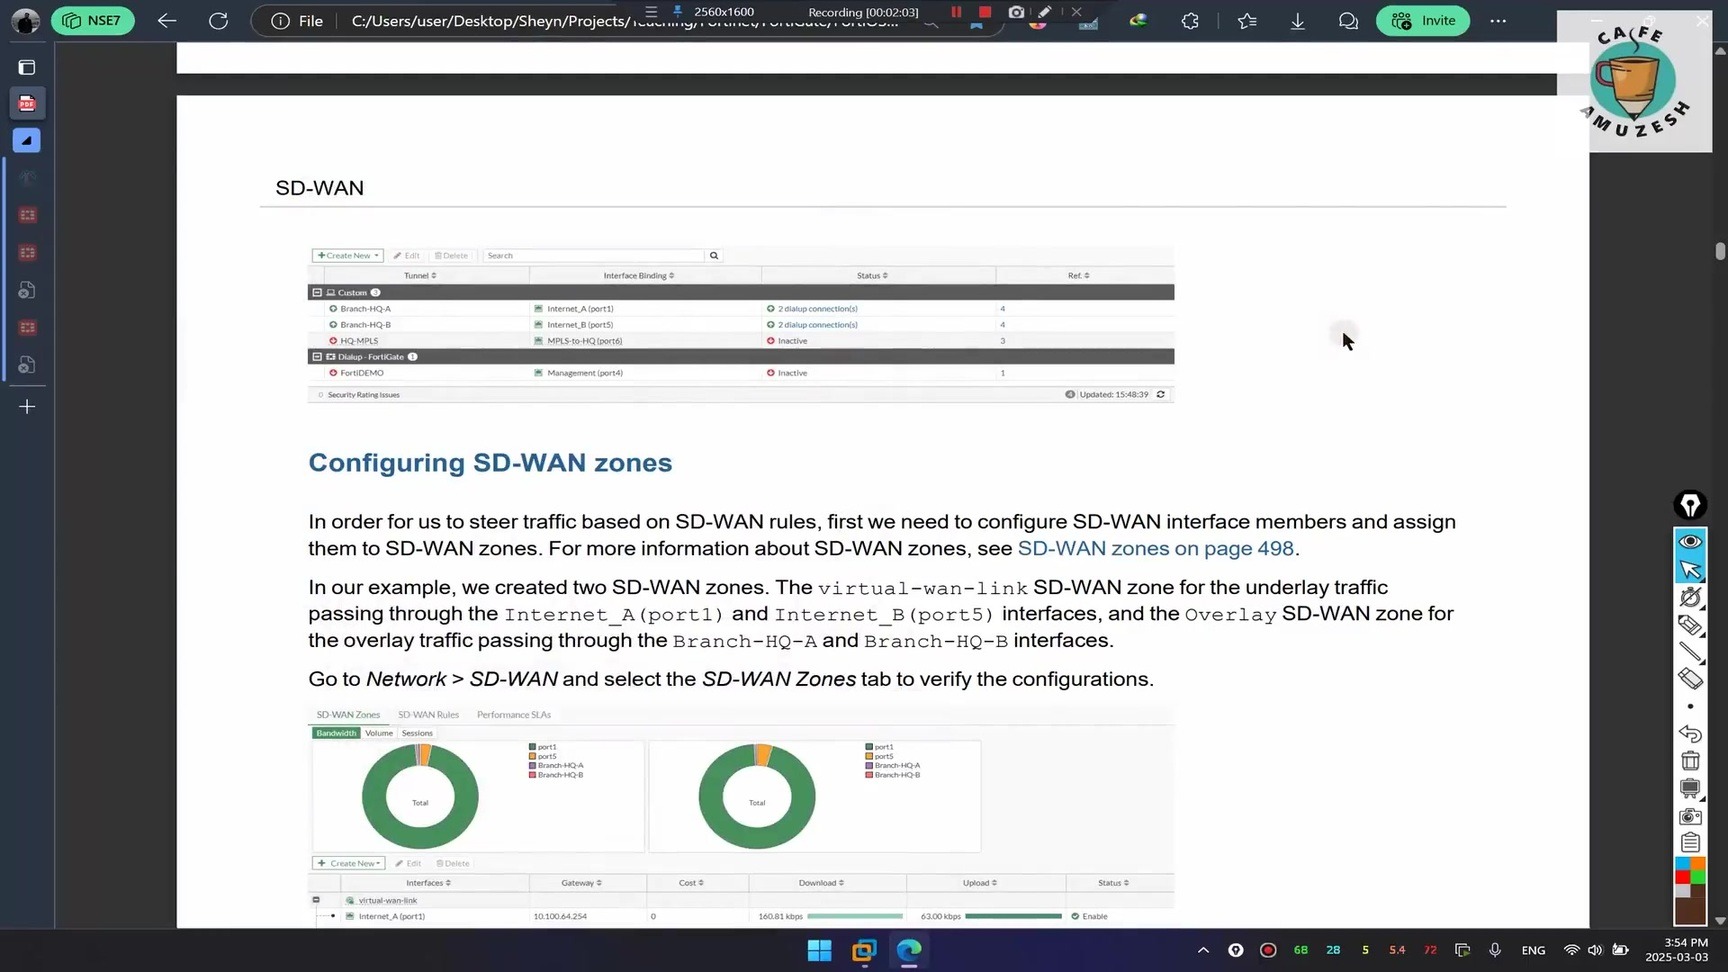View the File site information icon
The width and height of the screenshot is (1728, 972).
(298, 20)
